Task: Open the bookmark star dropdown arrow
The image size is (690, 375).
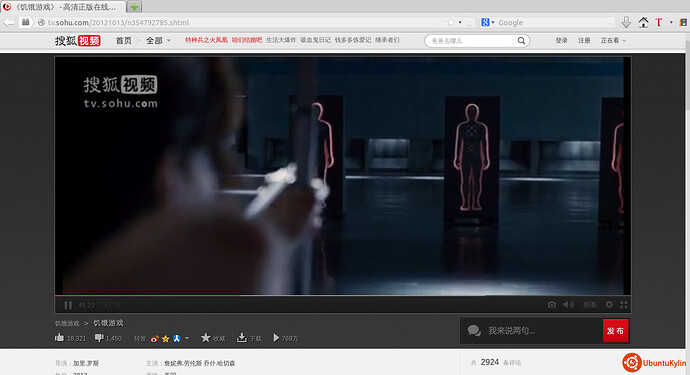Action: pyautogui.click(x=460, y=22)
